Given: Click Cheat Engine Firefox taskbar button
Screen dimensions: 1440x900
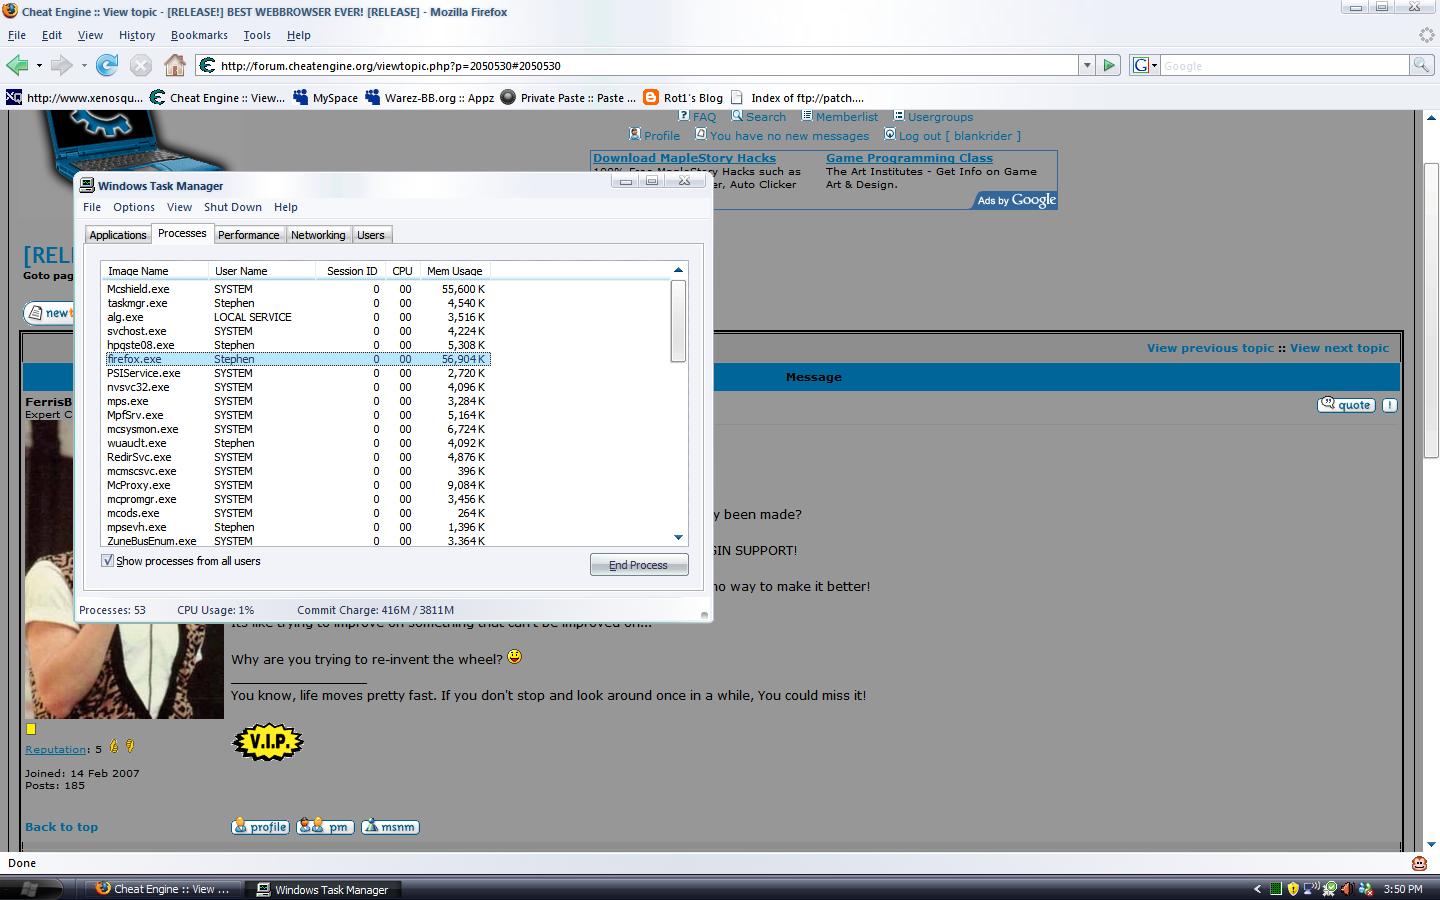Looking at the screenshot, I should click(164, 889).
